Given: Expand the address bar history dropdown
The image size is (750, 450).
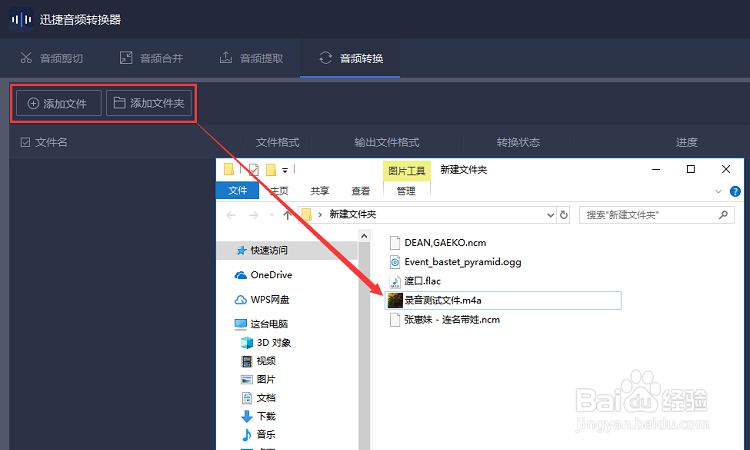Looking at the screenshot, I should (551, 215).
